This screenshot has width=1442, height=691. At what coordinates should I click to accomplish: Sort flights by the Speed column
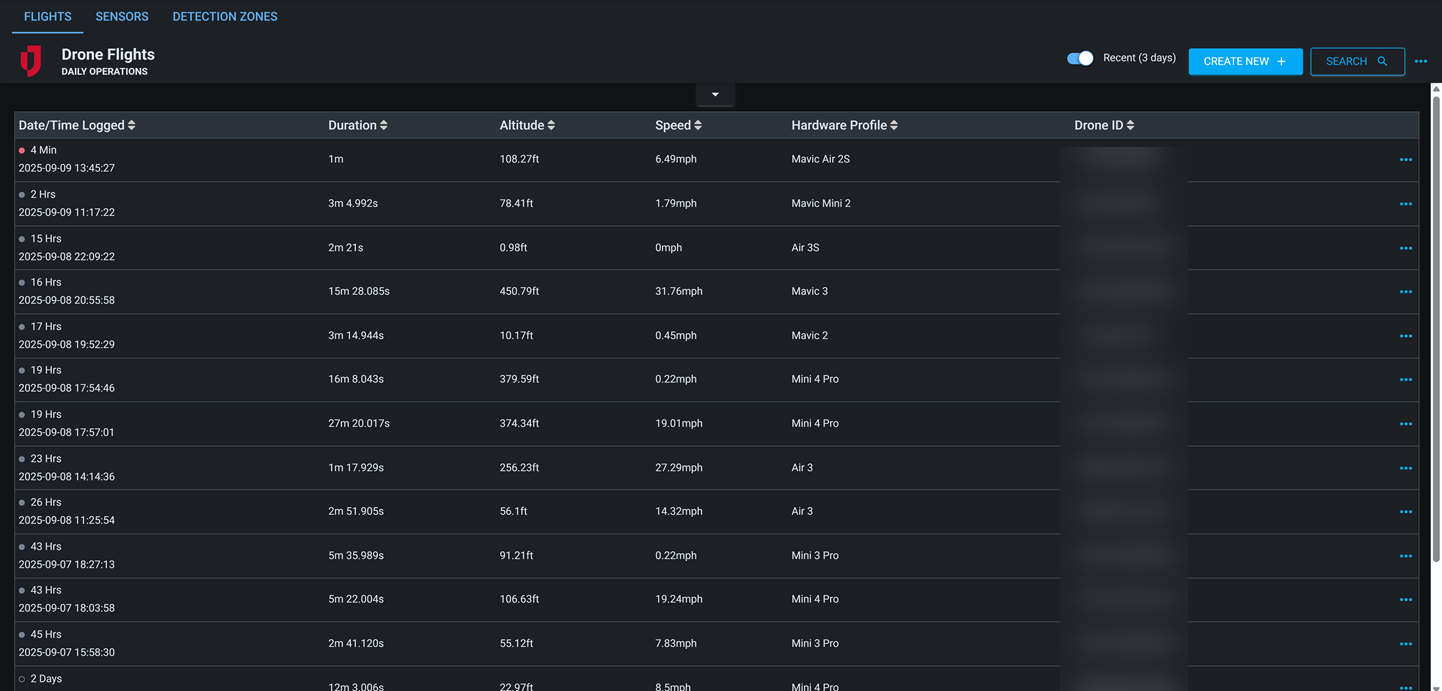[x=700, y=125]
